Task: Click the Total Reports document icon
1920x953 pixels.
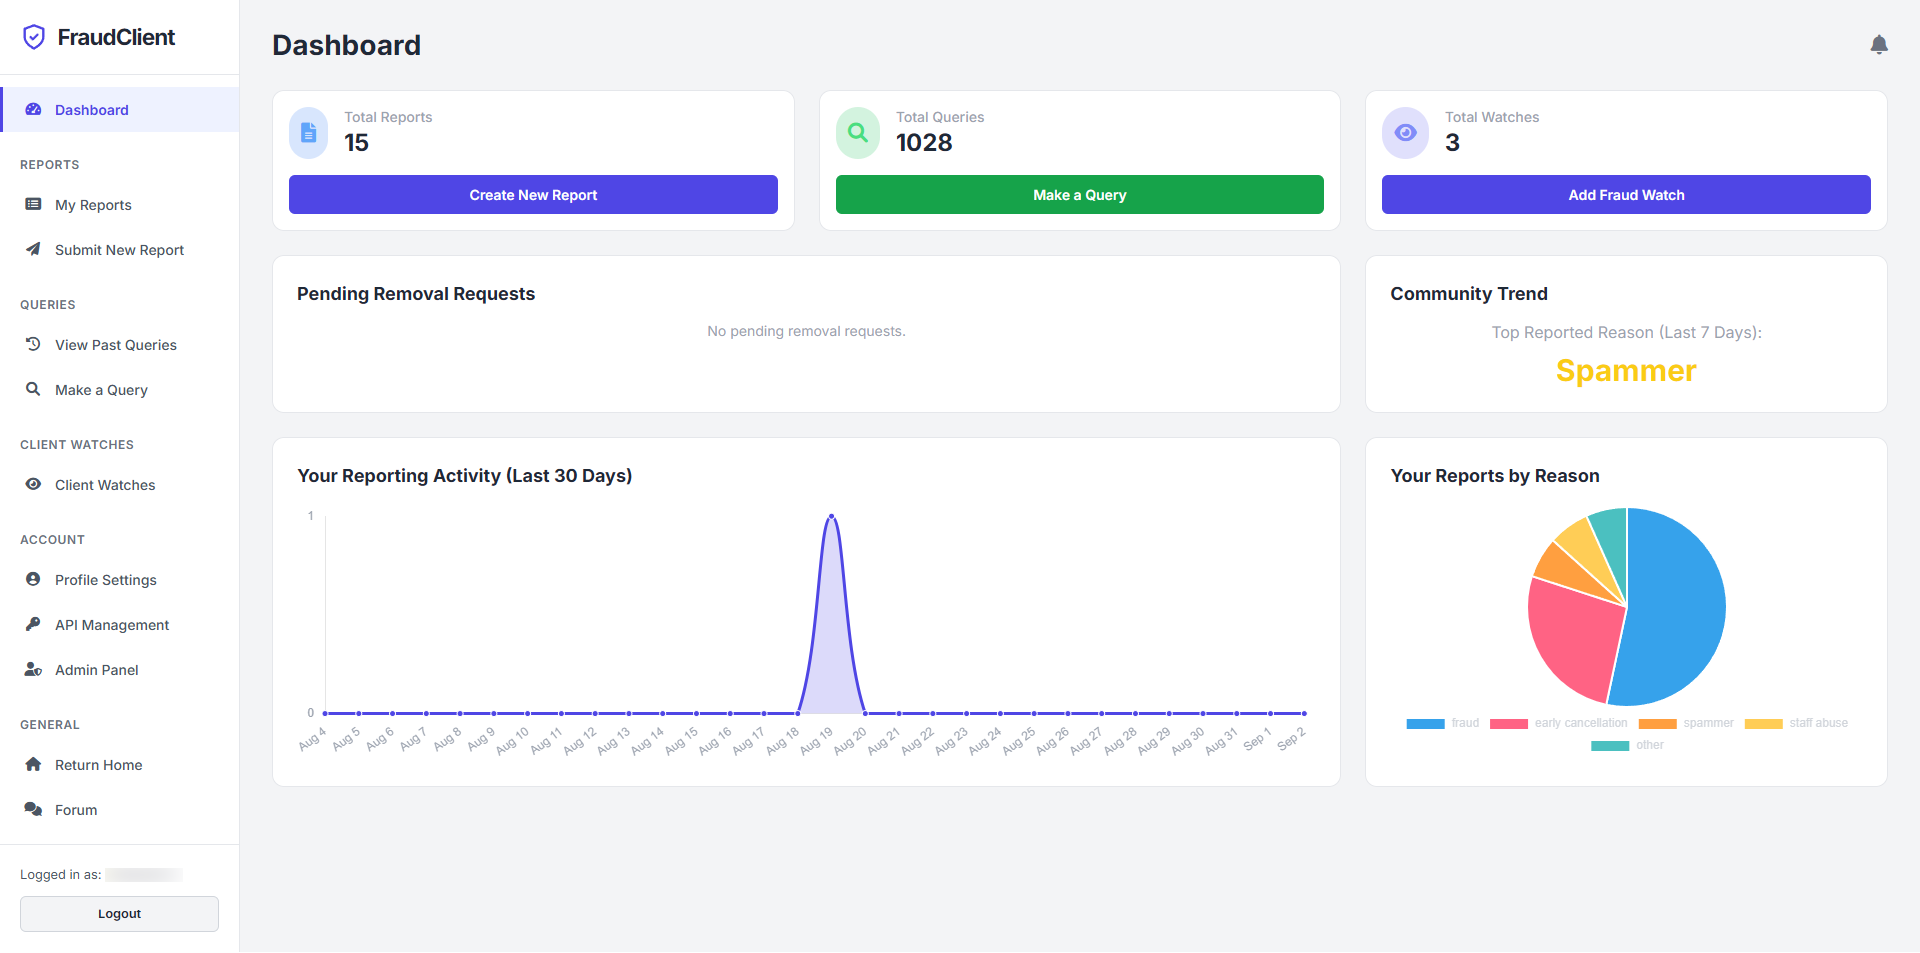Action: [x=308, y=133]
